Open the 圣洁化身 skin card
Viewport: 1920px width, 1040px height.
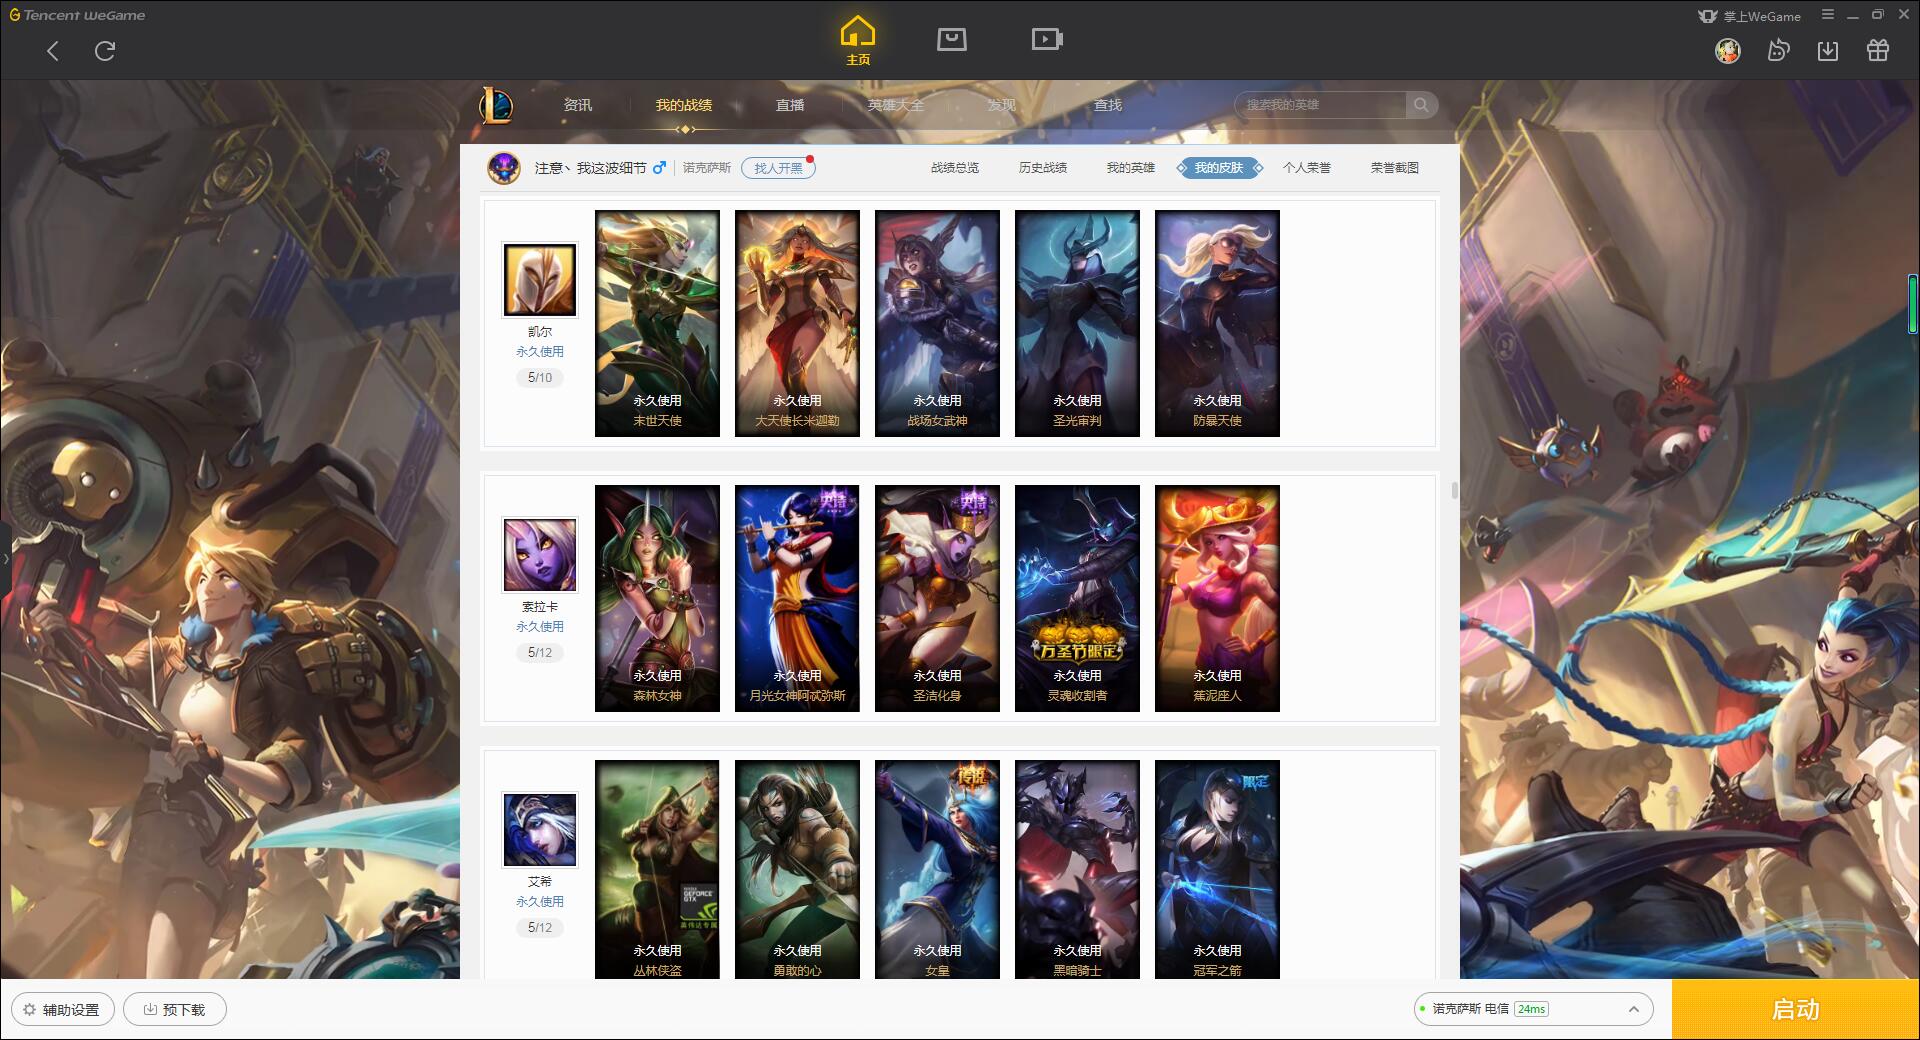click(x=937, y=598)
